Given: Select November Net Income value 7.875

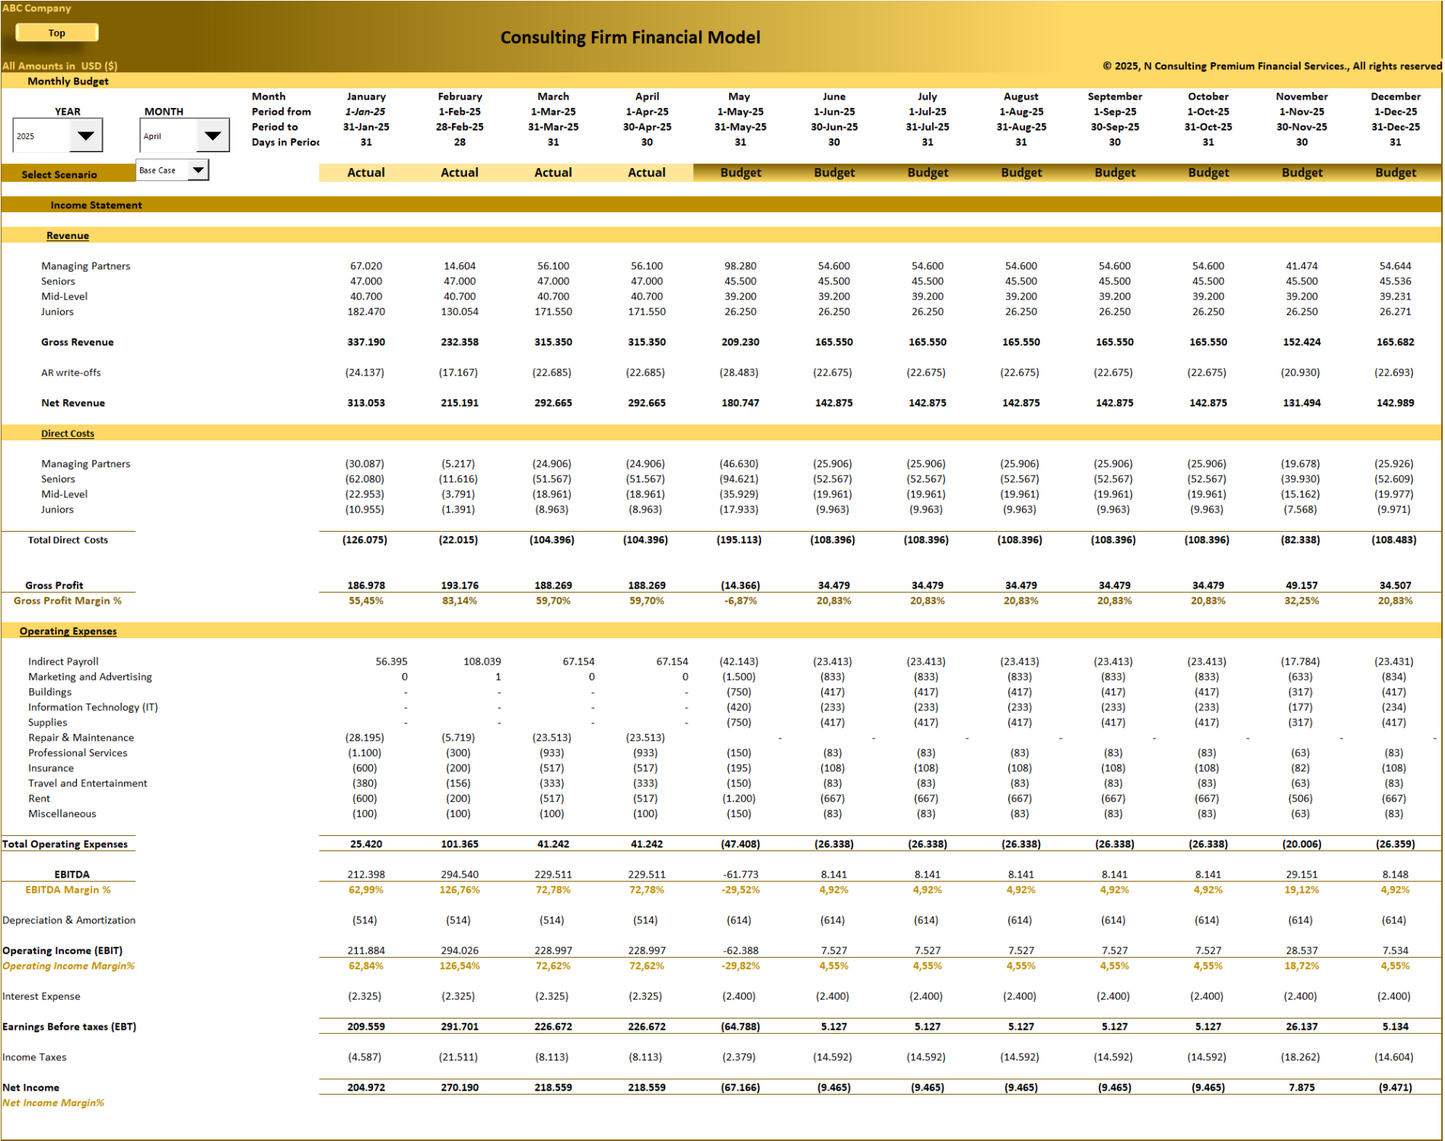Looking at the screenshot, I should coord(1302,1088).
